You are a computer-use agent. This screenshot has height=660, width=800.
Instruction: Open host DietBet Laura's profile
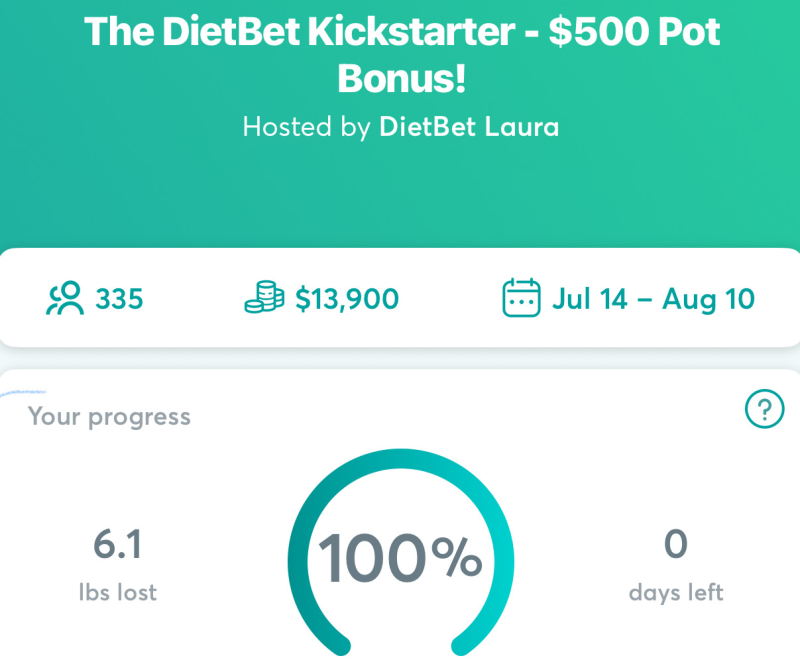pos(469,126)
